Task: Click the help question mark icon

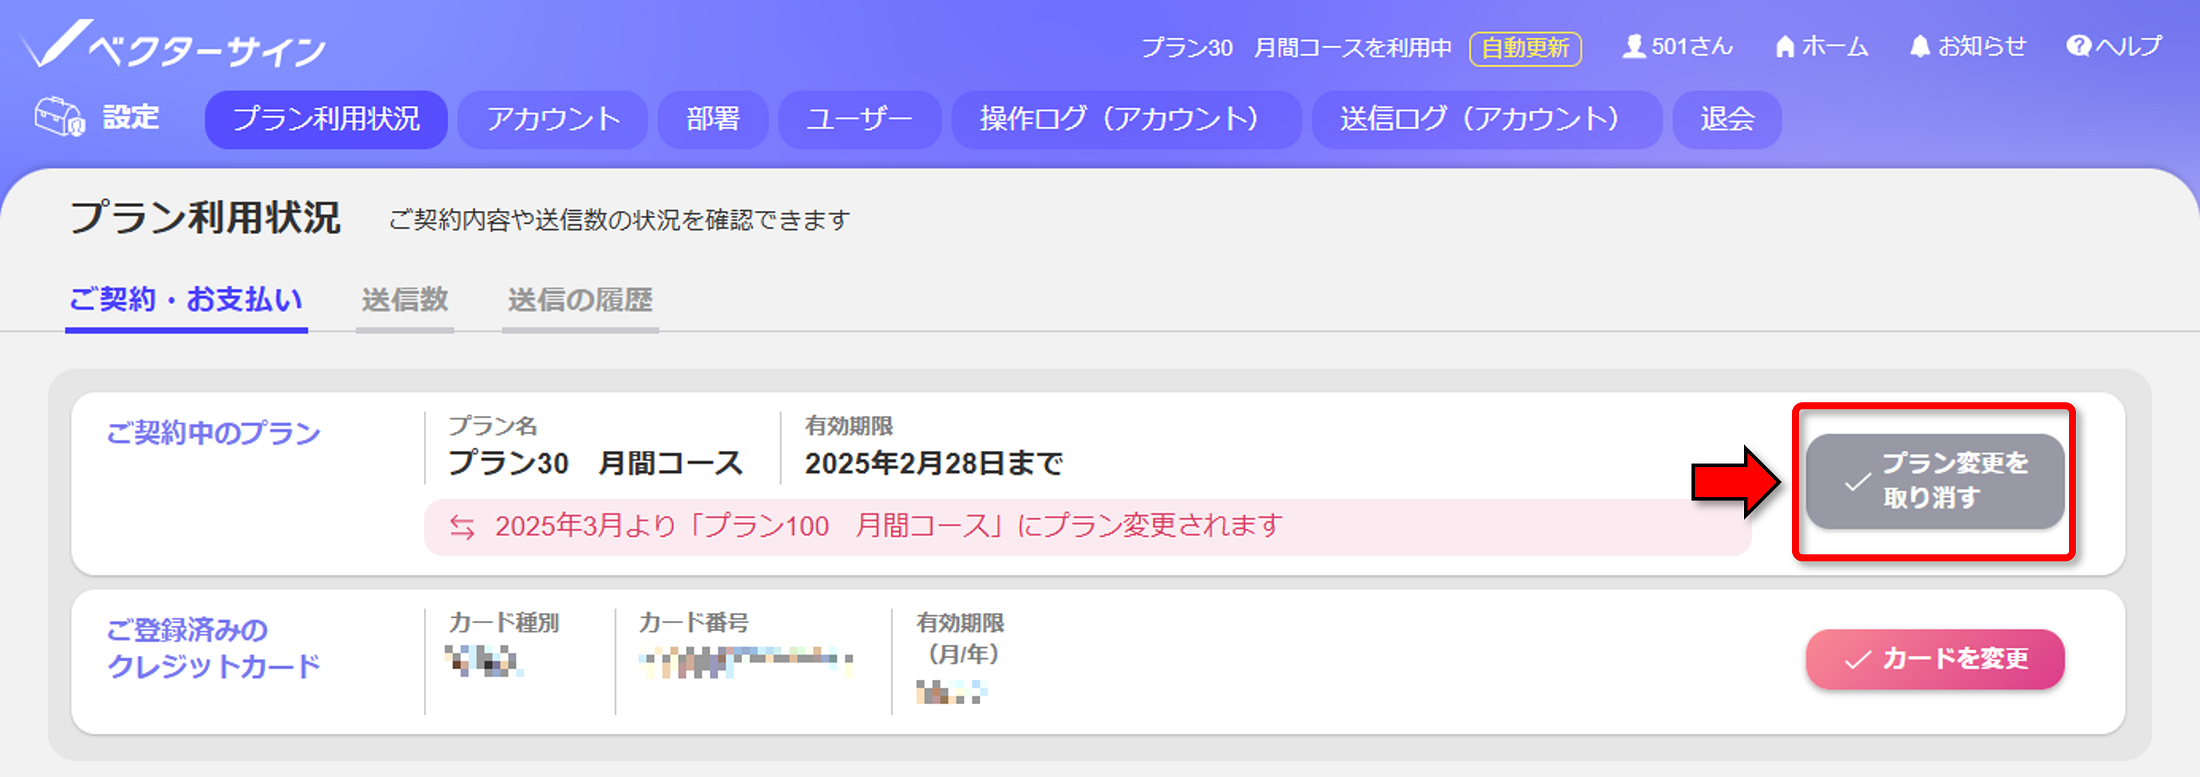Action: coord(2079,47)
